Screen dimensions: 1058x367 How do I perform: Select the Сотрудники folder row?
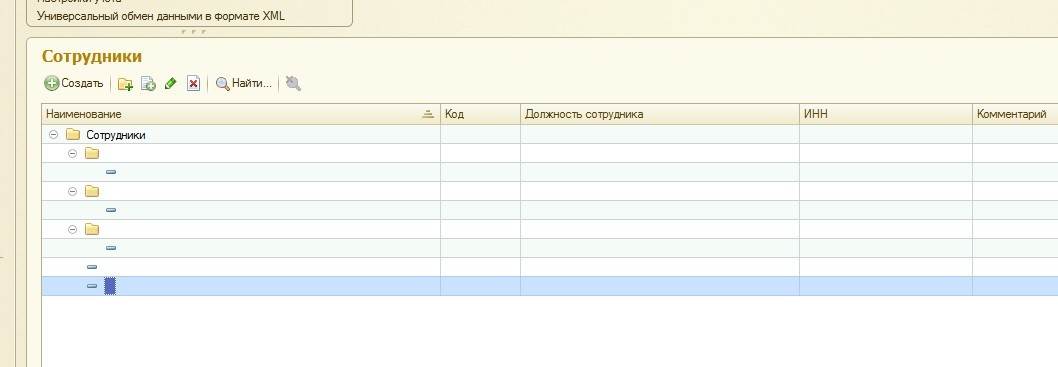(x=241, y=135)
